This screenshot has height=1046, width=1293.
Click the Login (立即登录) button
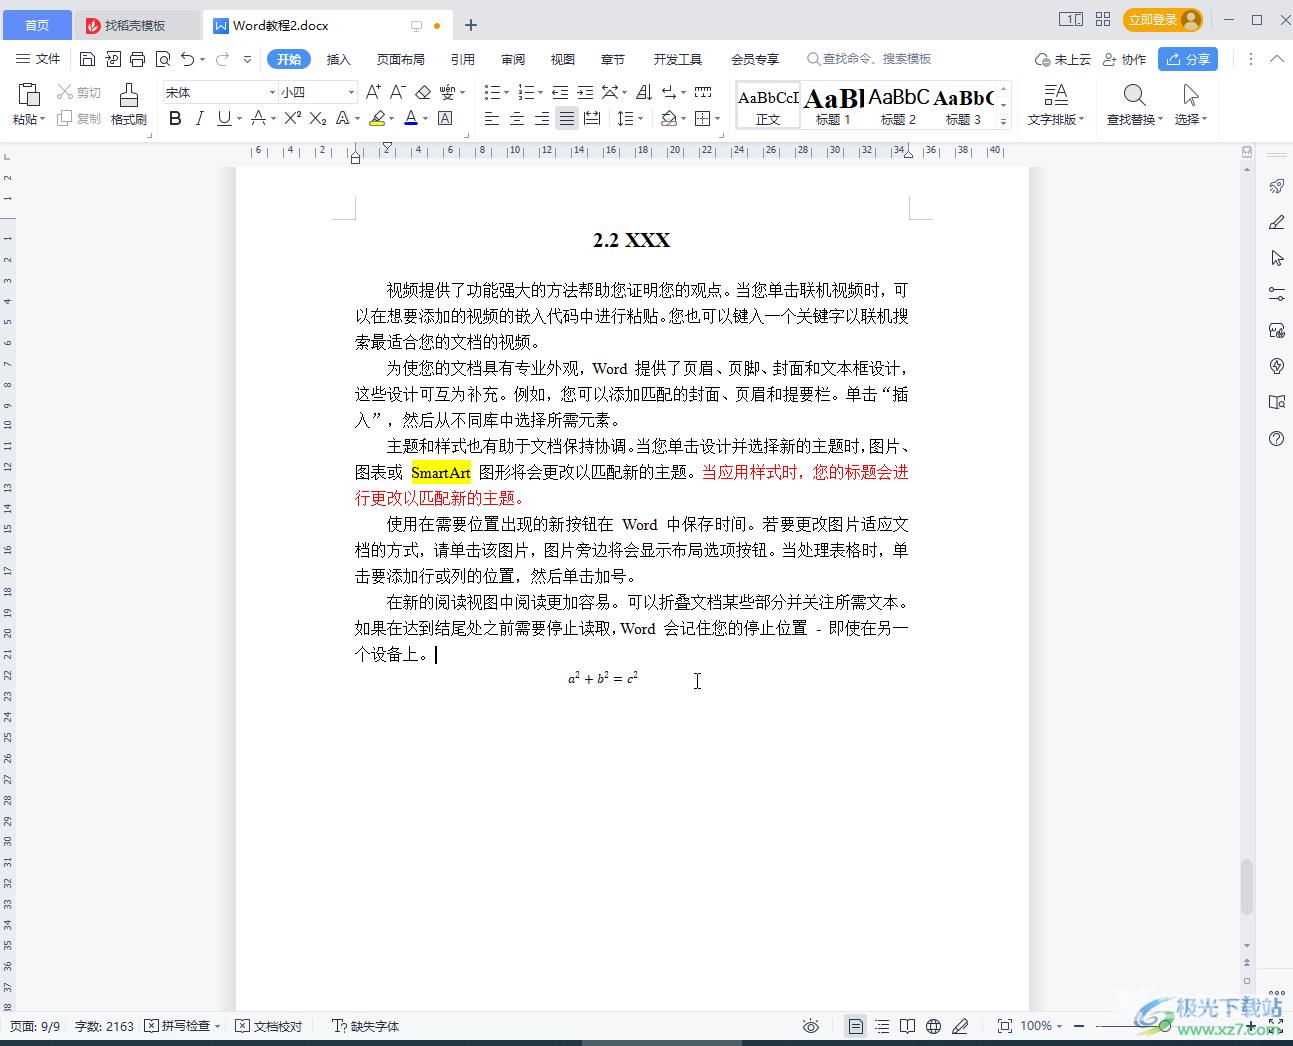(x=1163, y=20)
